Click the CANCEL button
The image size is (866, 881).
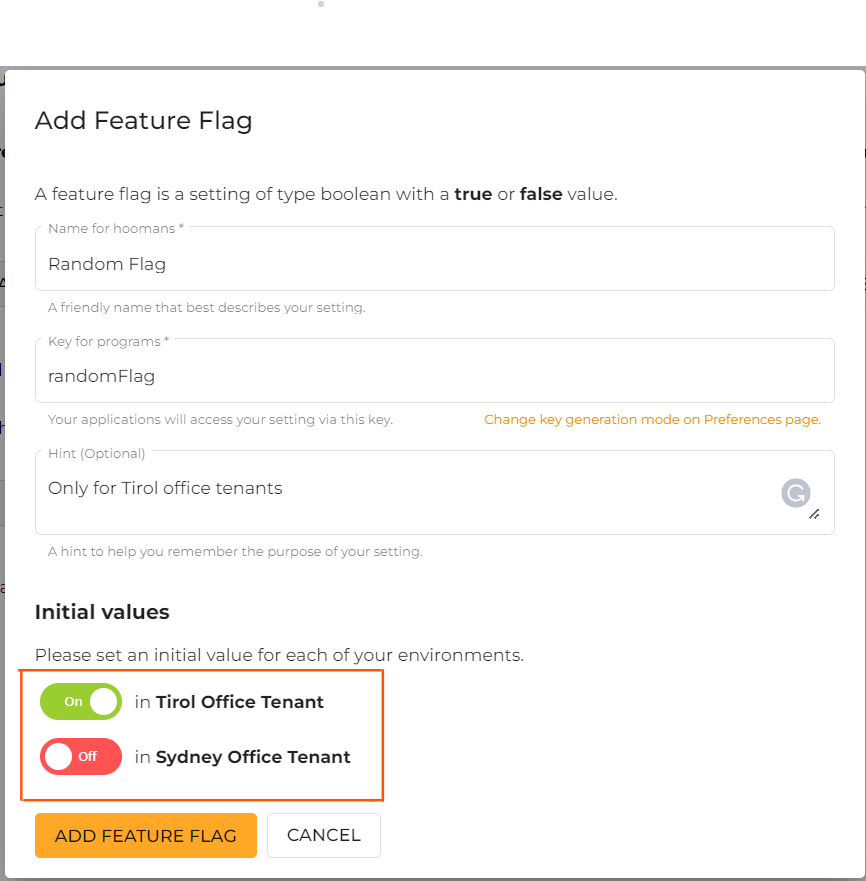coord(323,835)
